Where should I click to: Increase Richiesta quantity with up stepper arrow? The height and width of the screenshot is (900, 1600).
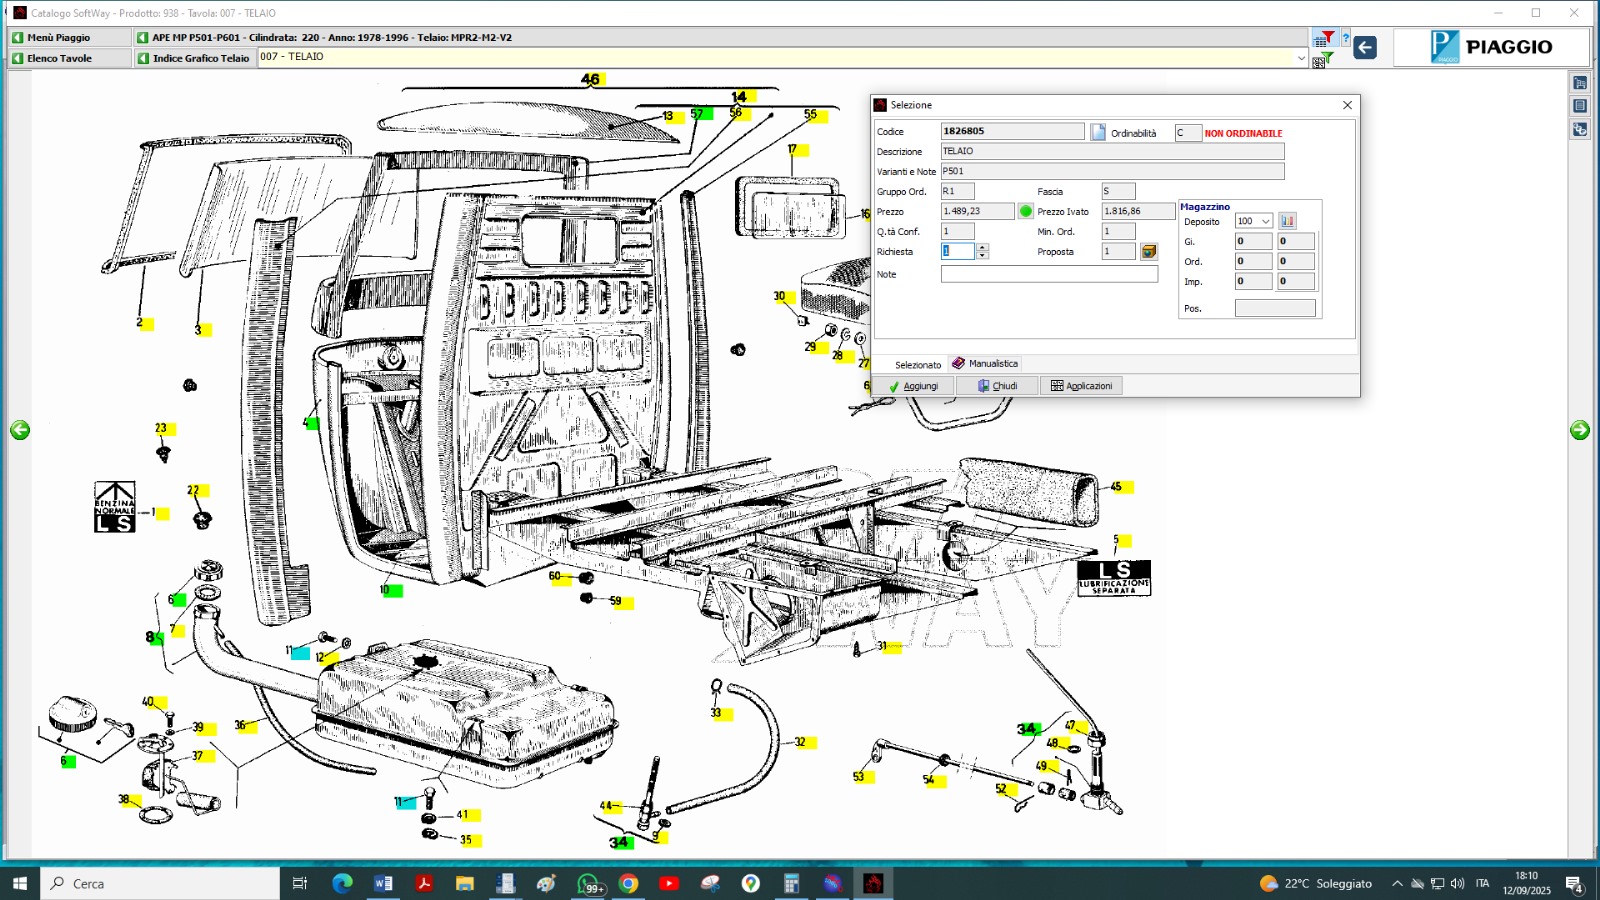(x=982, y=247)
